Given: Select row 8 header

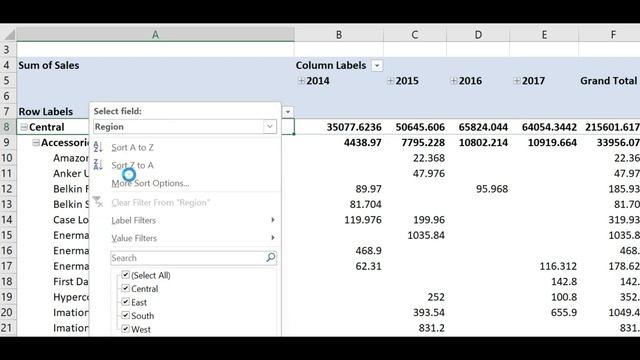Looking at the screenshot, I should [7, 127].
